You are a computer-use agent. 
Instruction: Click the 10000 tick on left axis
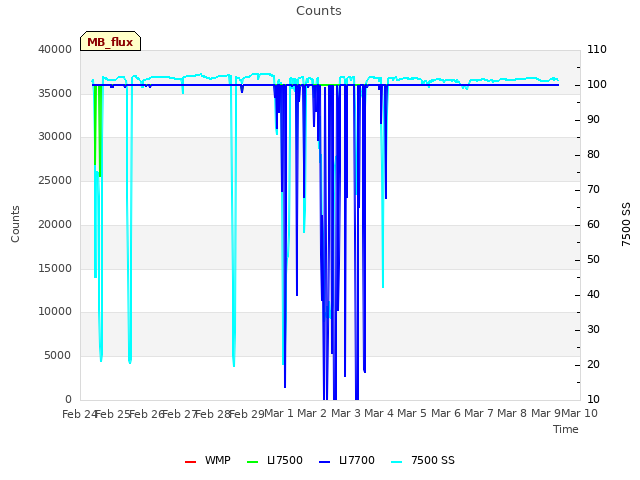pyautogui.click(x=55, y=311)
